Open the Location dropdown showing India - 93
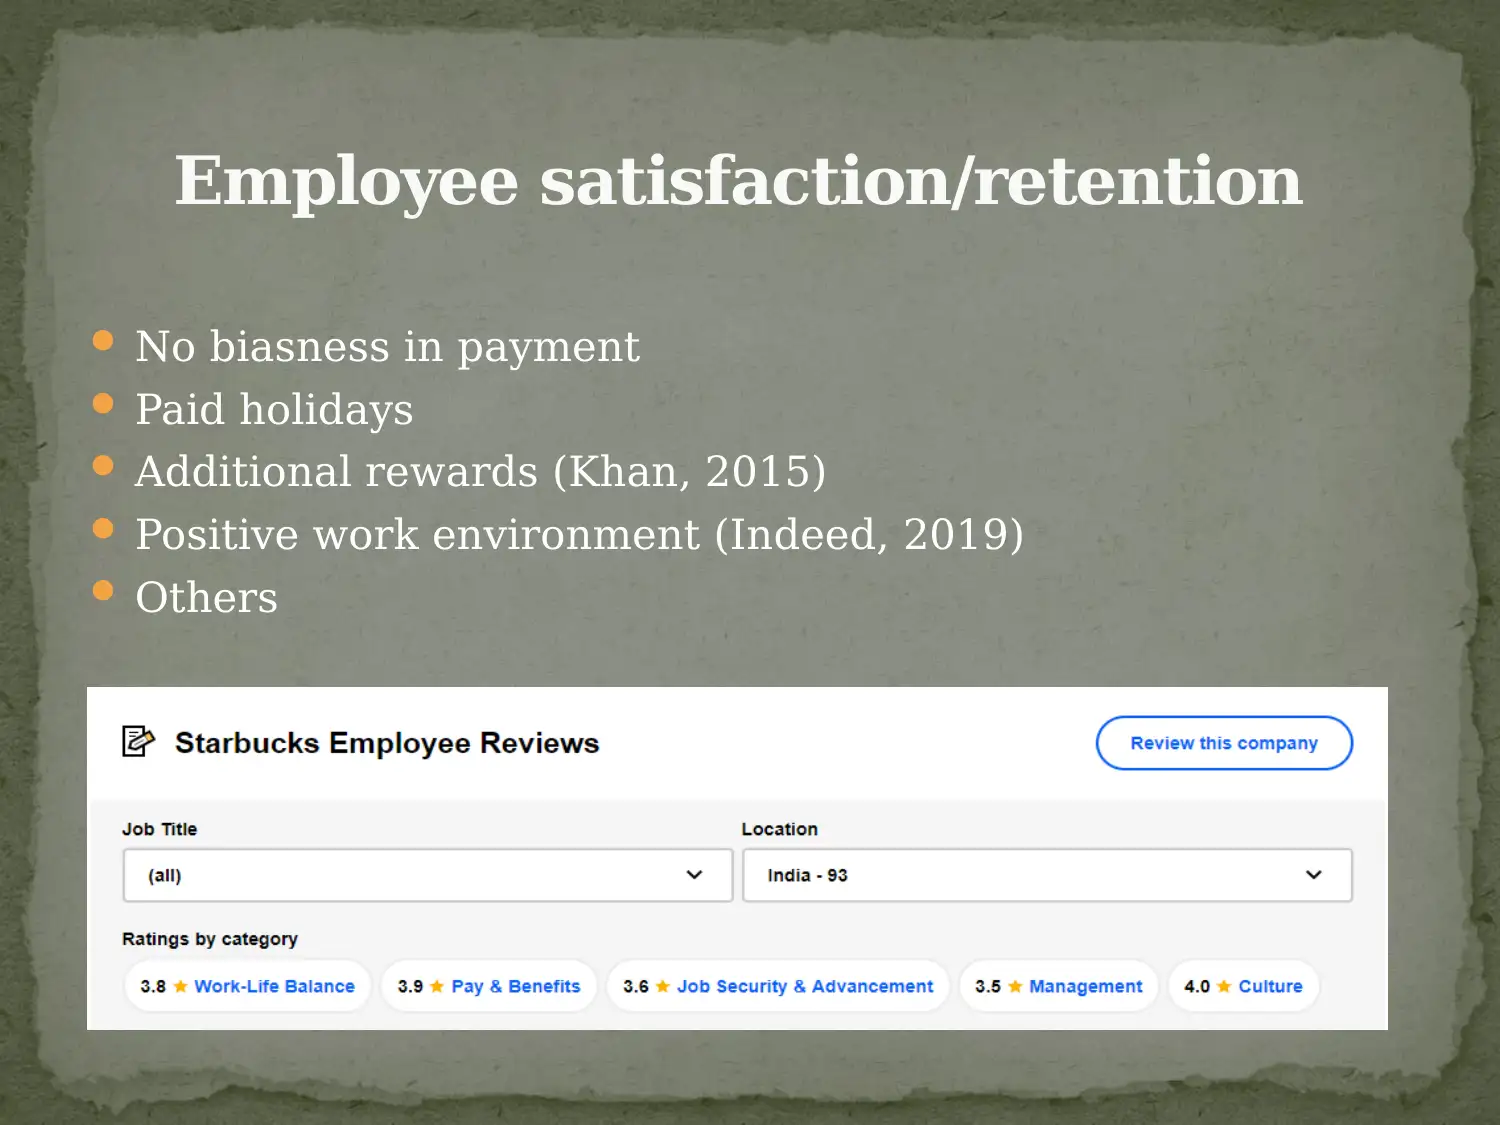1500x1125 pixels. pyautogui.click(x=1047, y=875)
